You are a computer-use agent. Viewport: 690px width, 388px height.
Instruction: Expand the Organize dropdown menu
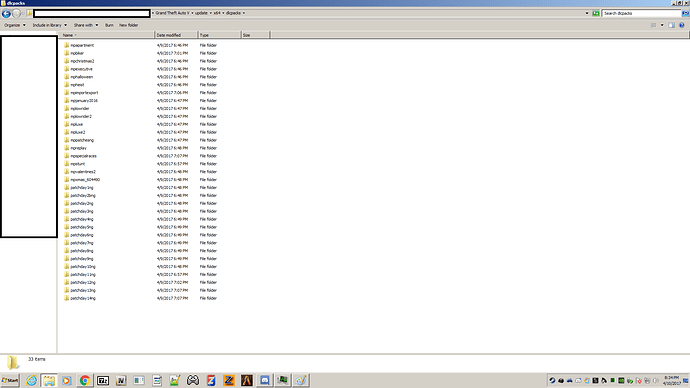(15, 25)
